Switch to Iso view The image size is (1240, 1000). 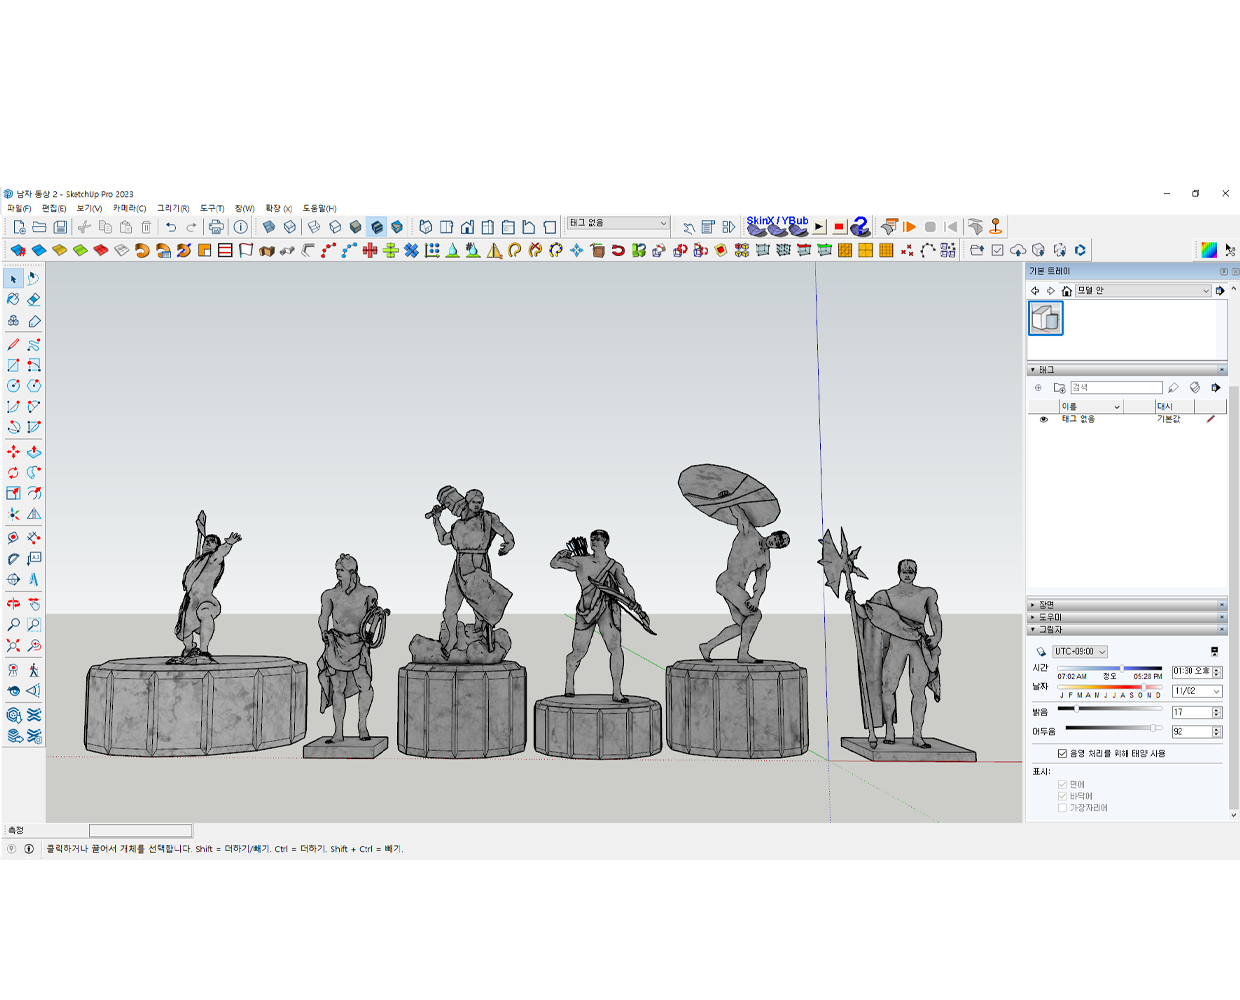pyautogui.click(x=425, y=227)
